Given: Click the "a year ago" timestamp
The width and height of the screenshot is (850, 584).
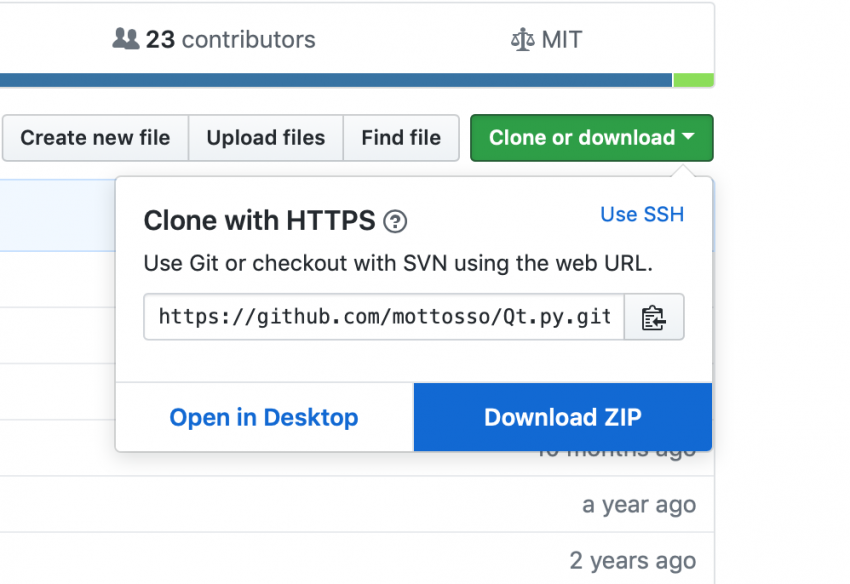Looking at the screenshot, I should pos(639,506).
